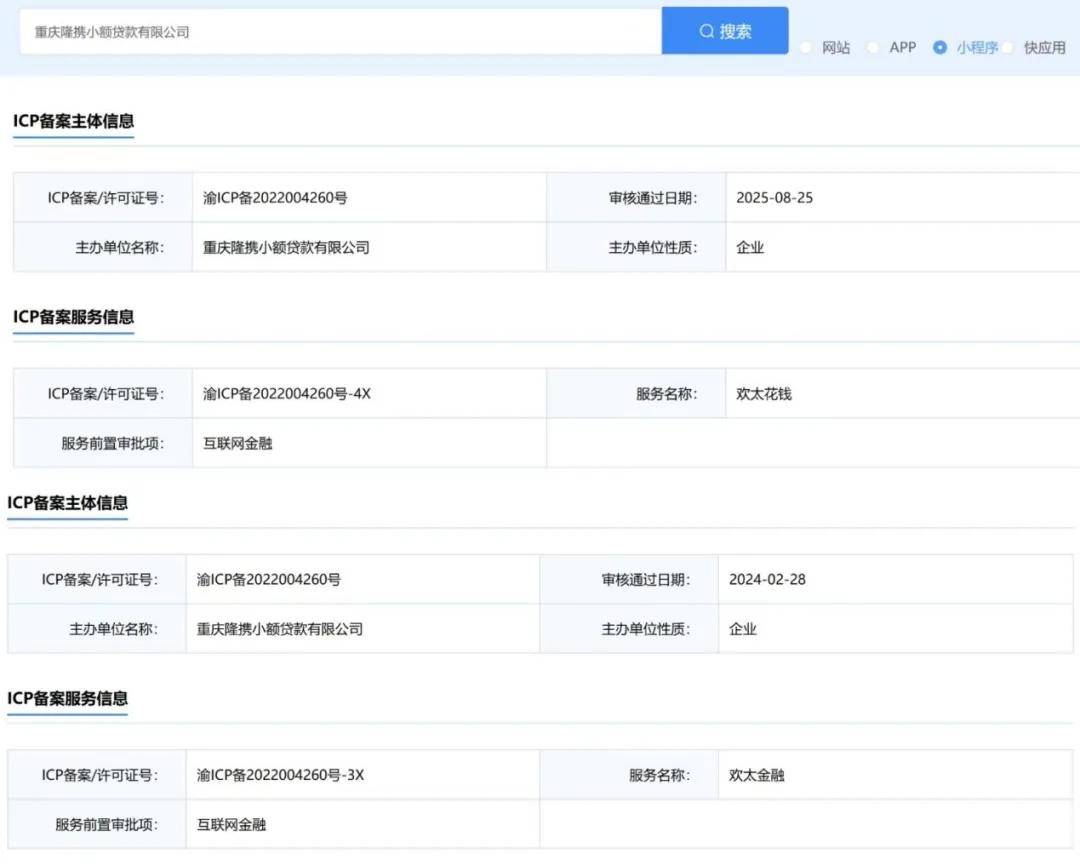Click 企业 in the first 主办单位性质 row
The image size is (1080, 865).
pos(751,247)
